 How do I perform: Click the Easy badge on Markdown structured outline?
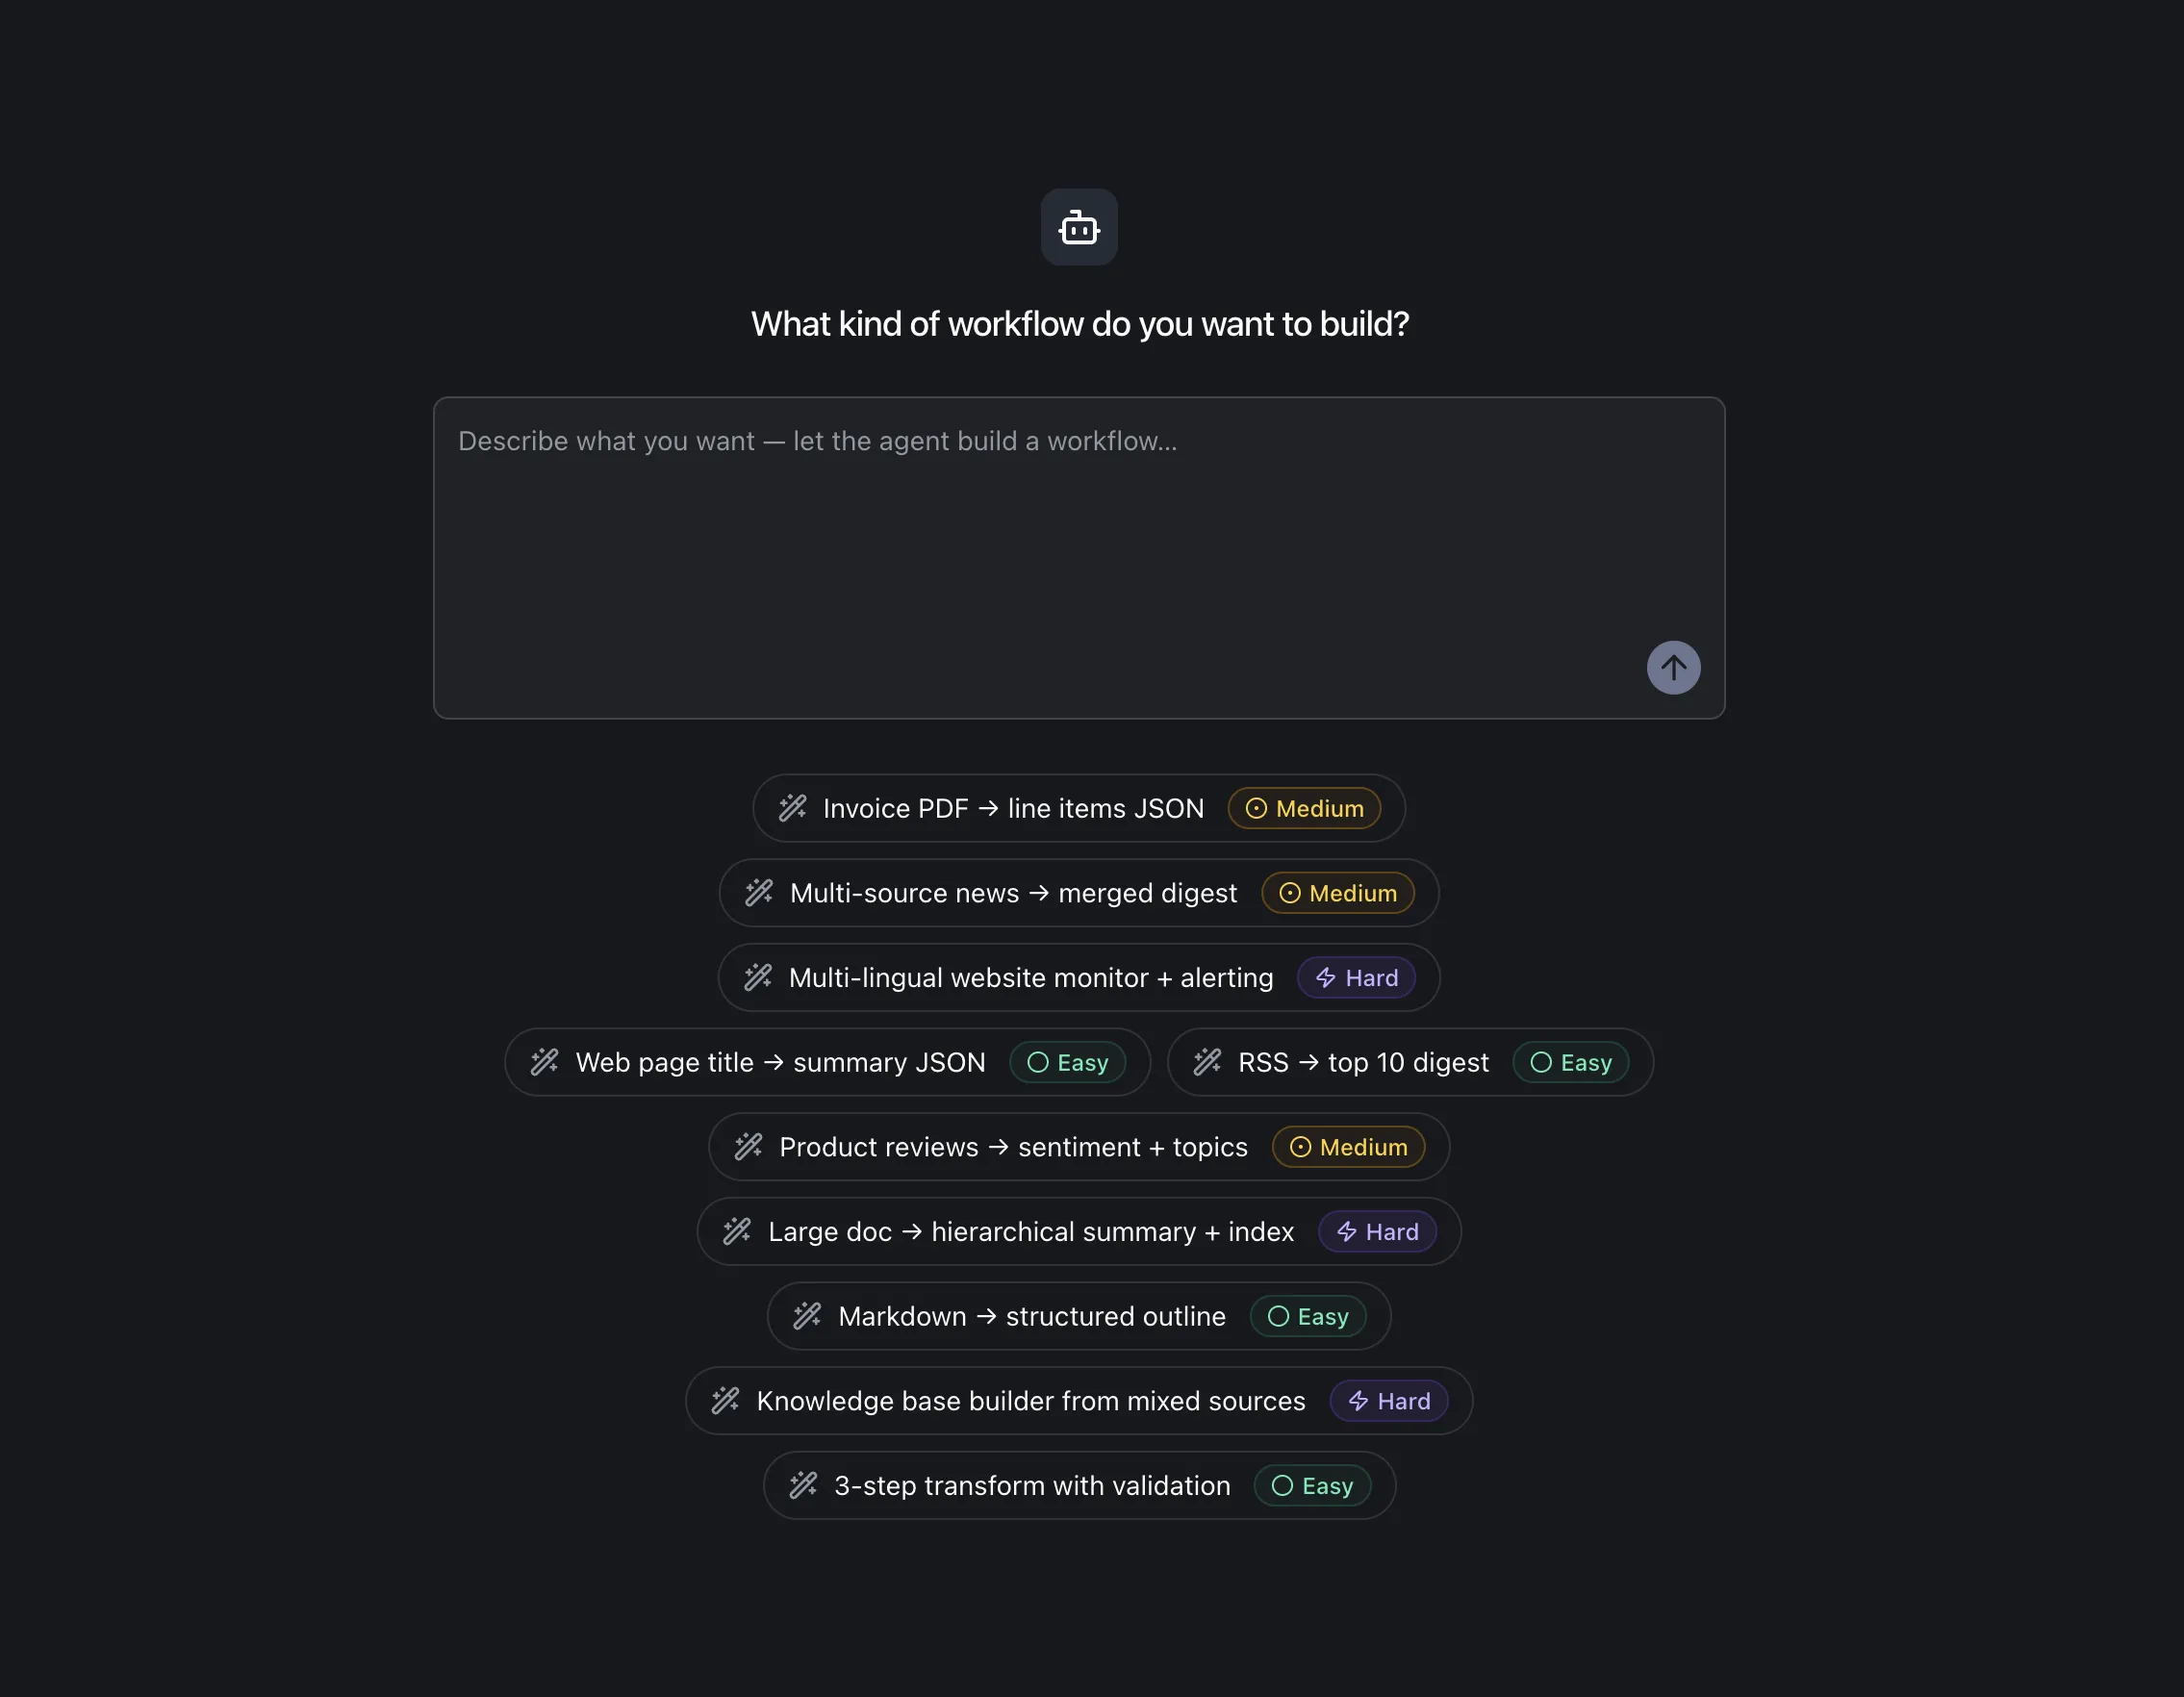(1308, 1316)
